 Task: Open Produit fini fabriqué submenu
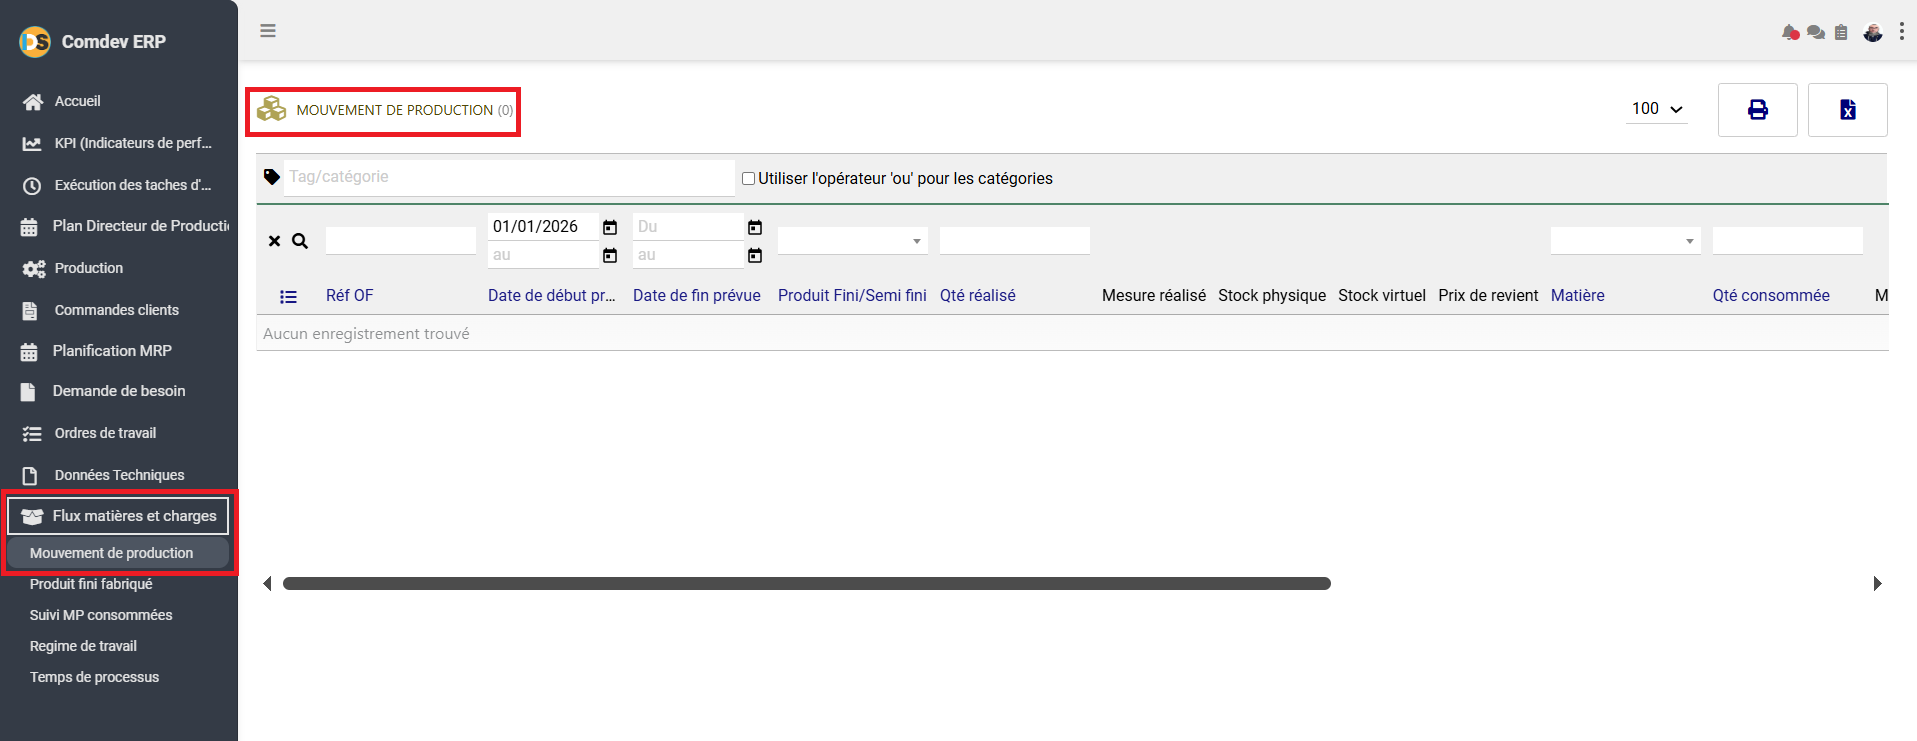click(x=91, y=585)
